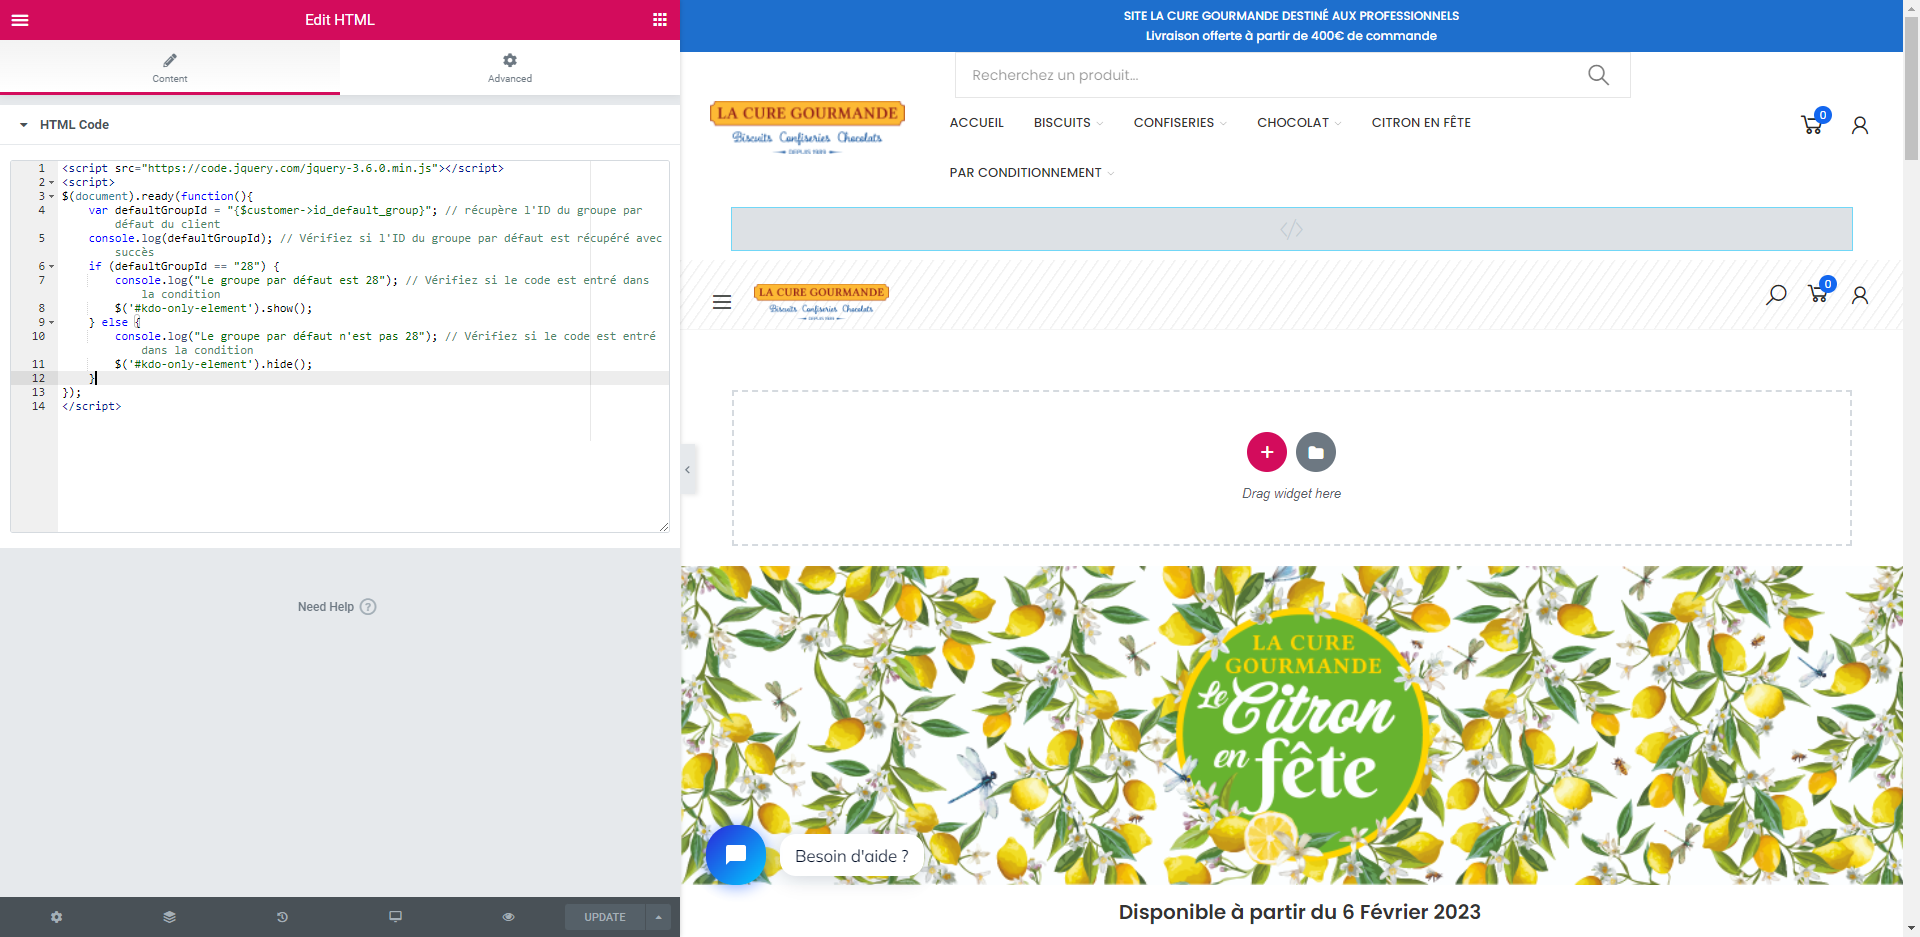This screenshot has height=937, width=1920.
Task: Place cursor on code line 8
Action: point(364,309)
